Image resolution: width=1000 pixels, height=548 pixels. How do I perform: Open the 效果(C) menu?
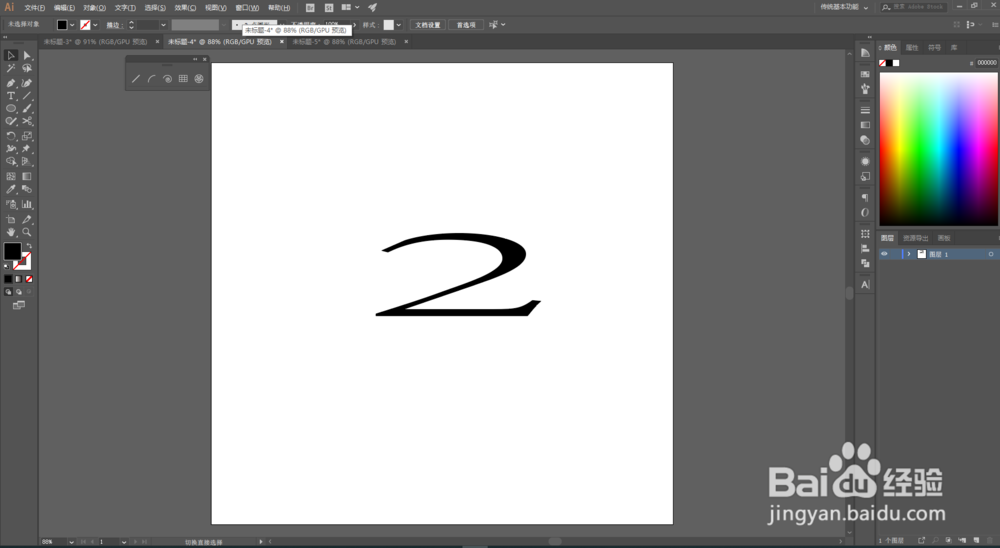pos(185,8)
